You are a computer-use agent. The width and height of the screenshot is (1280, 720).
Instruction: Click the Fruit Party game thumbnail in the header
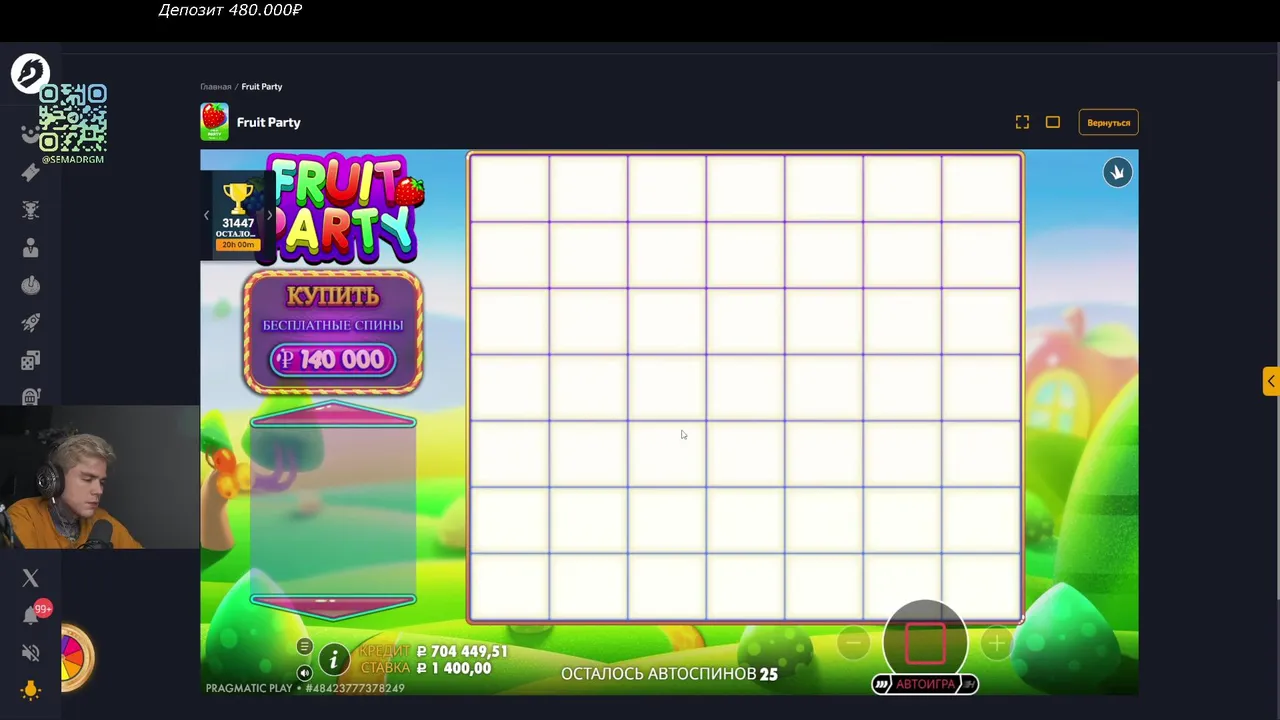[x=214, y=122]
